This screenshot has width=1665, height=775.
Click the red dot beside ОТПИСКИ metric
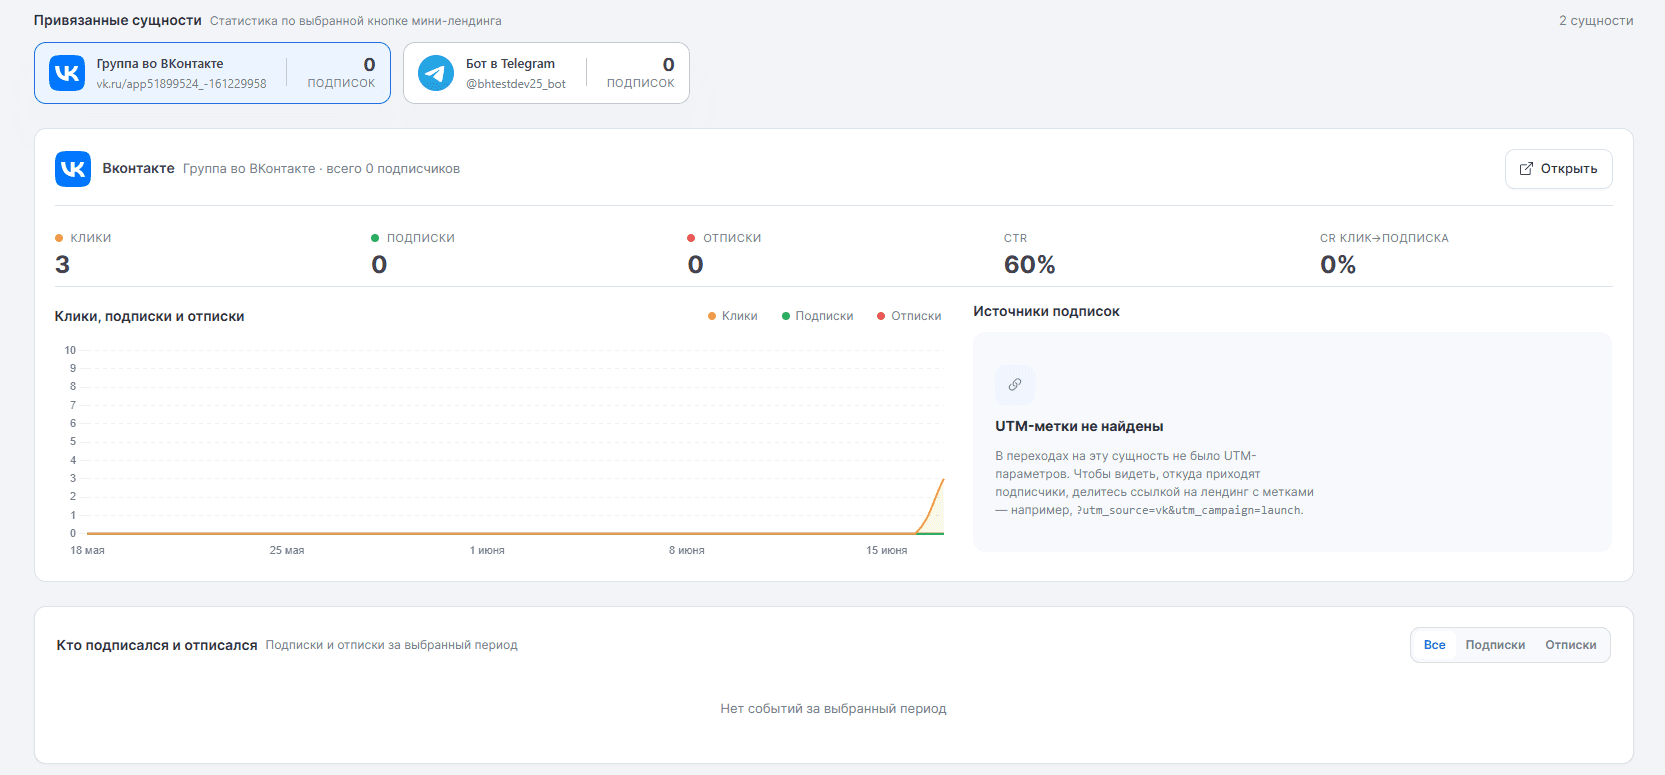(691, 238)
